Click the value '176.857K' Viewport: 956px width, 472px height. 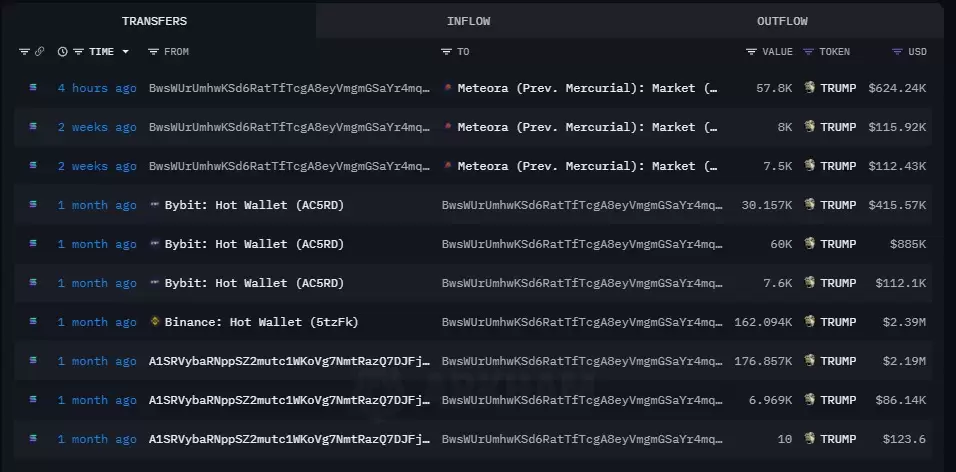pos(763,361)
